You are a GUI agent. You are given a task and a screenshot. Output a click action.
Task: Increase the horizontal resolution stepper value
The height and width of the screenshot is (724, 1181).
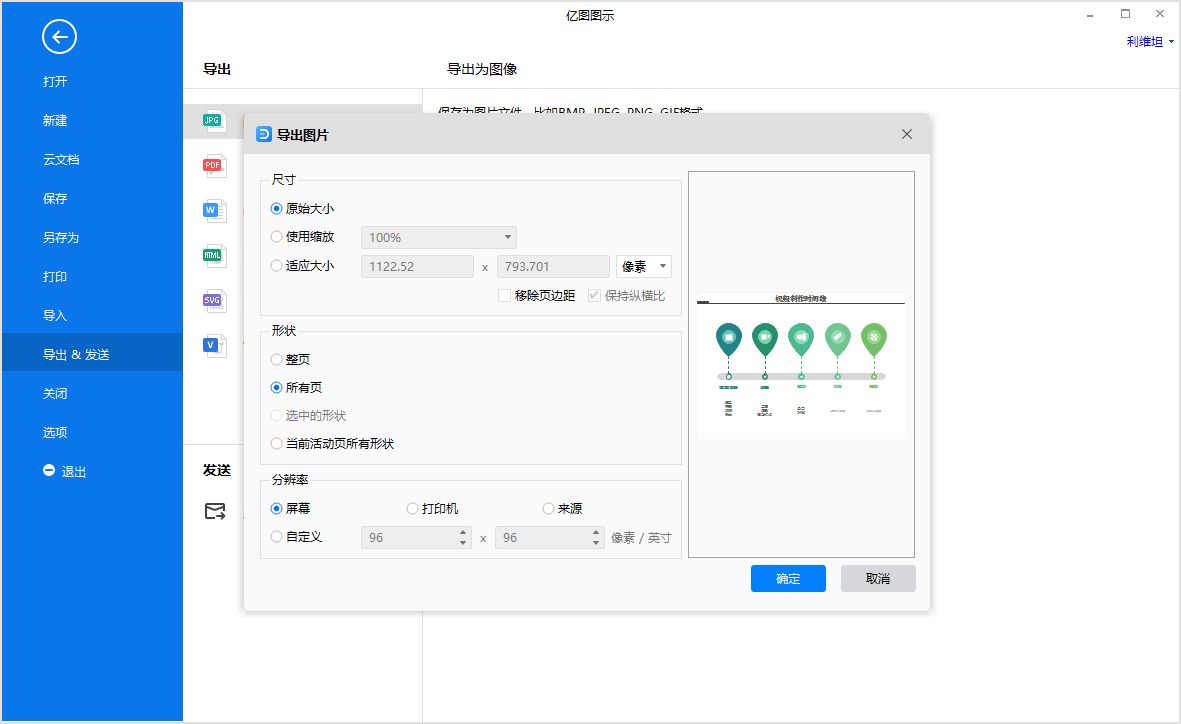[x=462, y=532]
